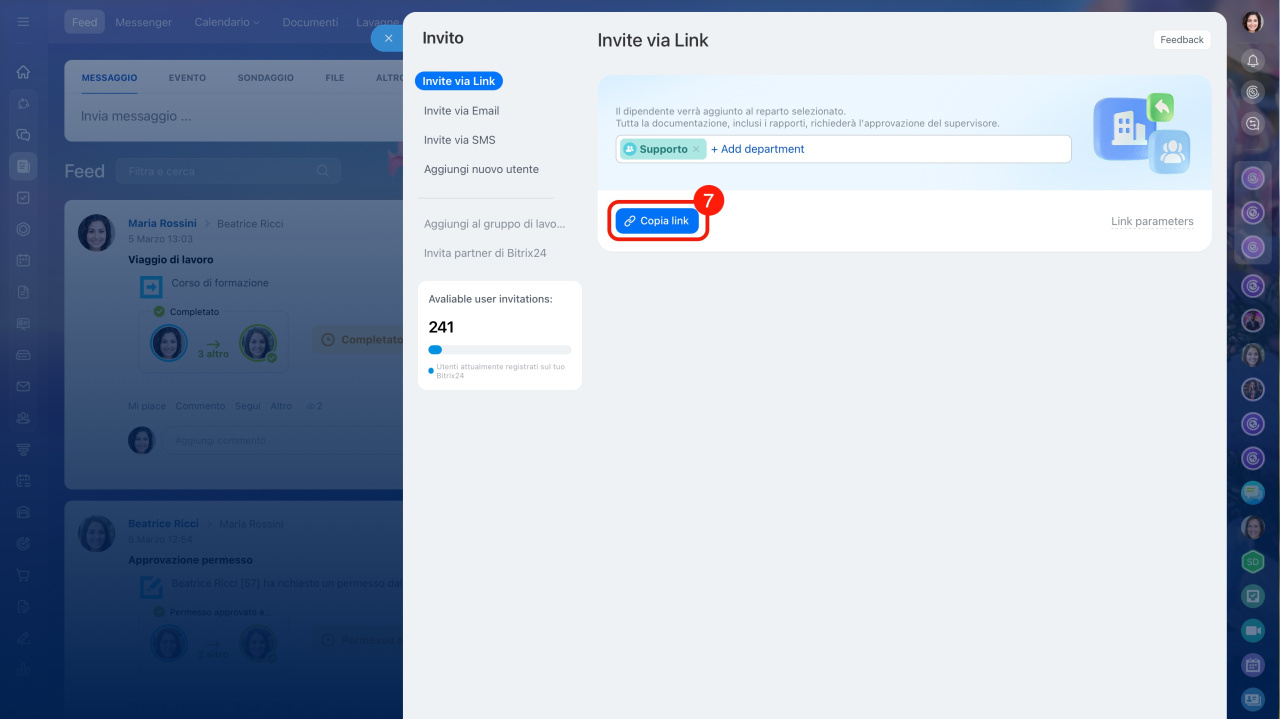Expand Link parameters options
This screenshot has height=719, width=1280.
(1152, 221)
